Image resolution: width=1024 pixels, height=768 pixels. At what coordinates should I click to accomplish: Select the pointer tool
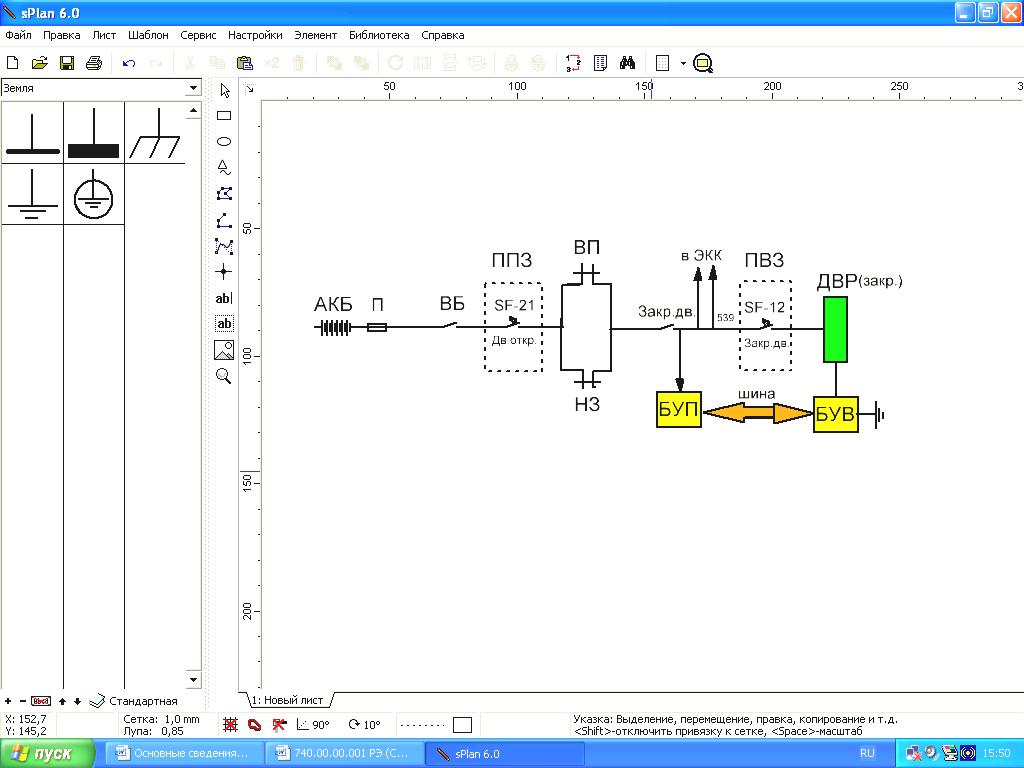pos(225,90)
